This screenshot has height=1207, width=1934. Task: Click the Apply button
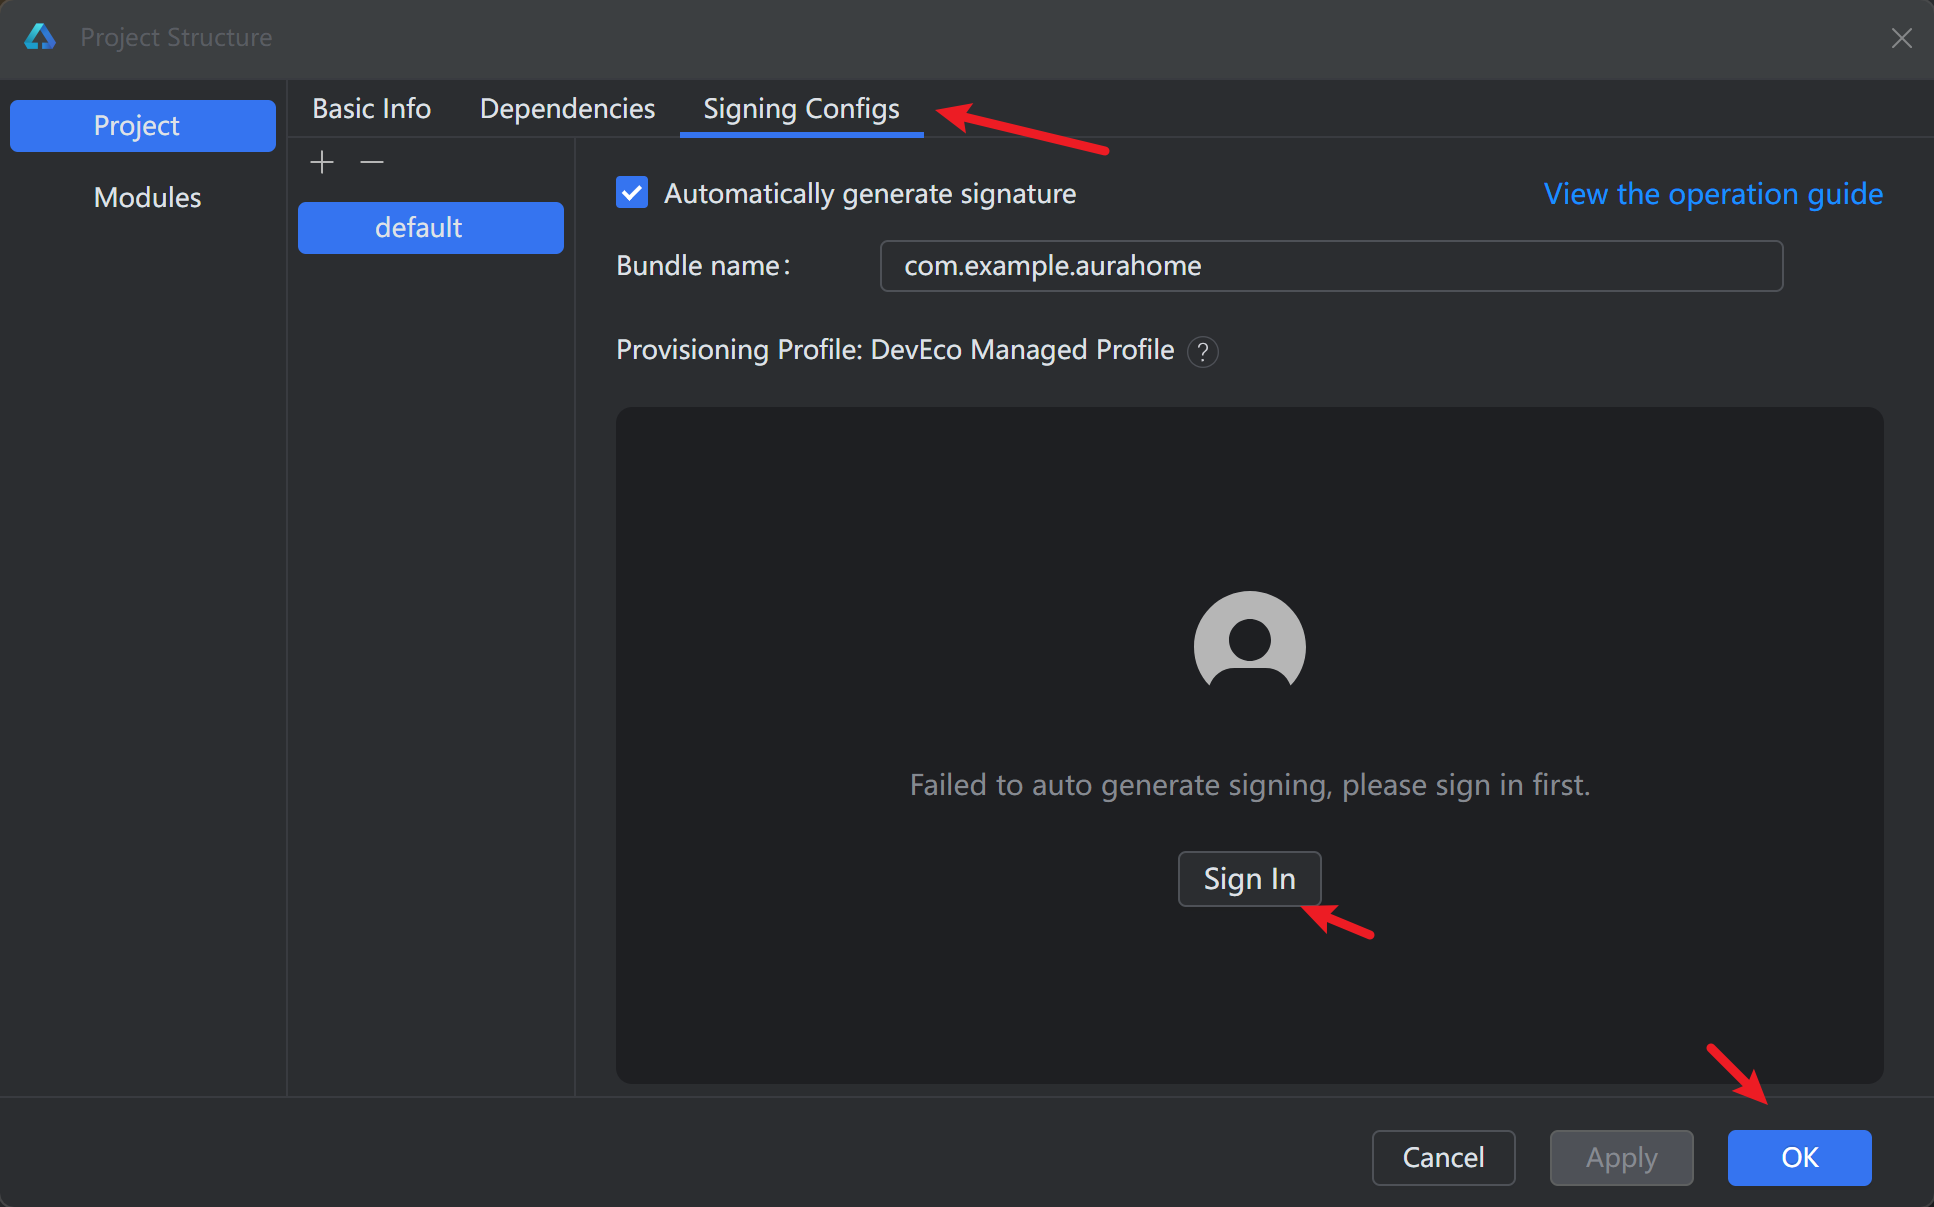click(x=1621, y=1157)
